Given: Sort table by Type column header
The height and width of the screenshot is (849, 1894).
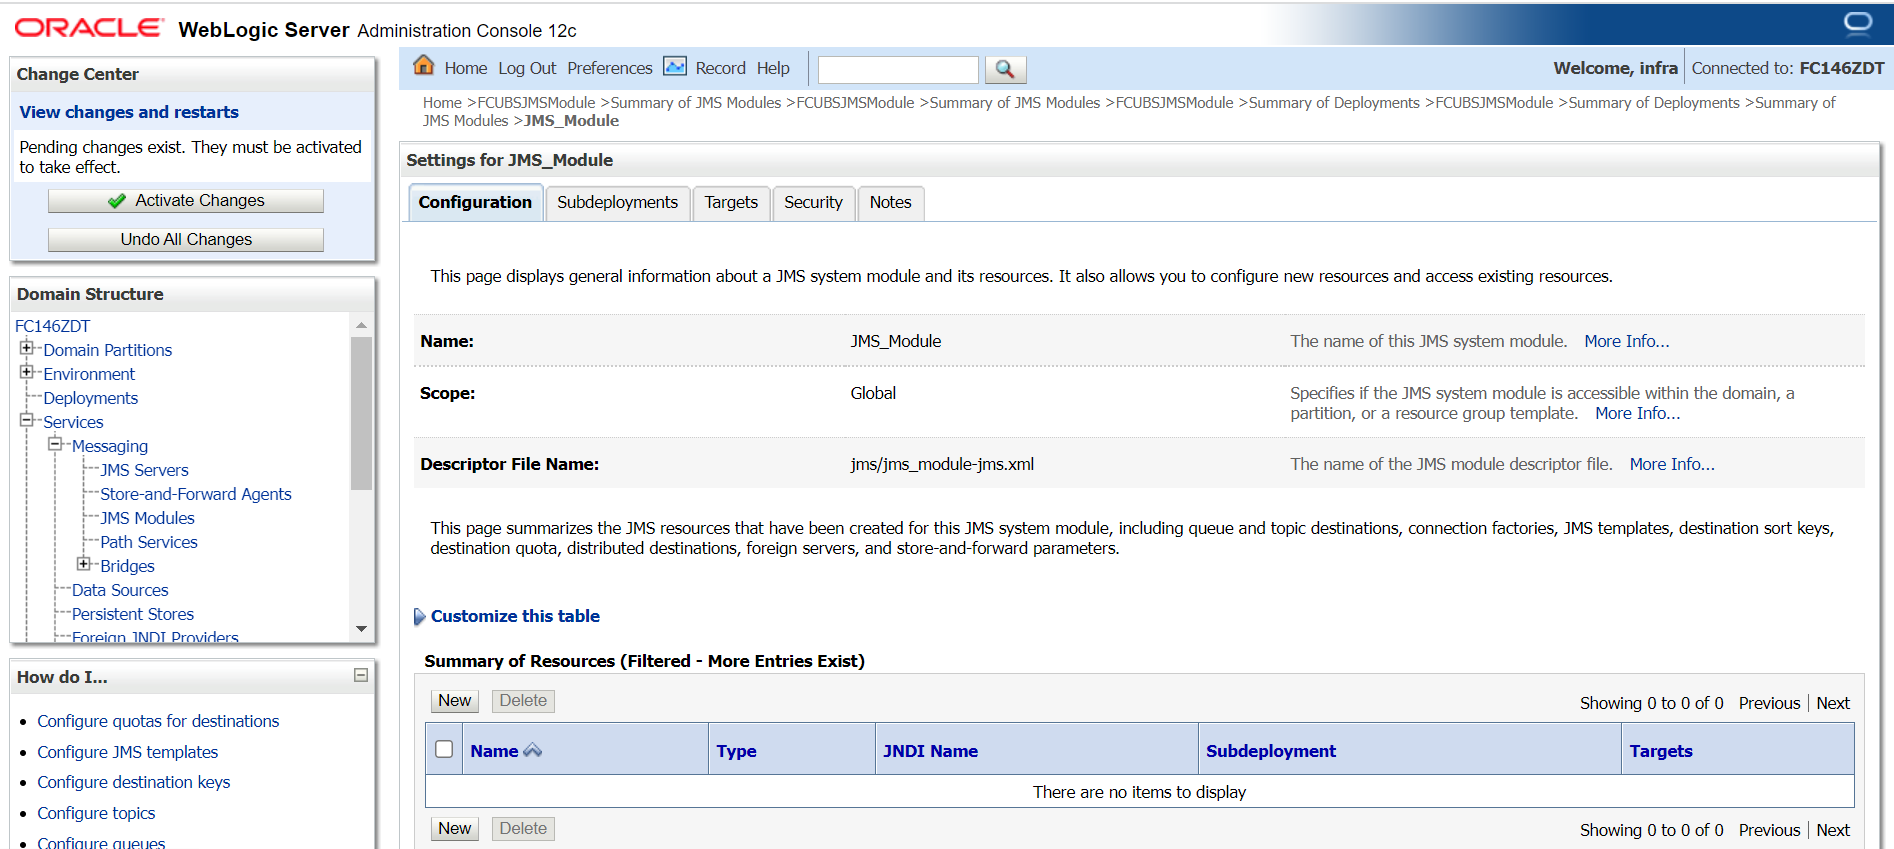Looking at the screenshot, I should (736, 751).
